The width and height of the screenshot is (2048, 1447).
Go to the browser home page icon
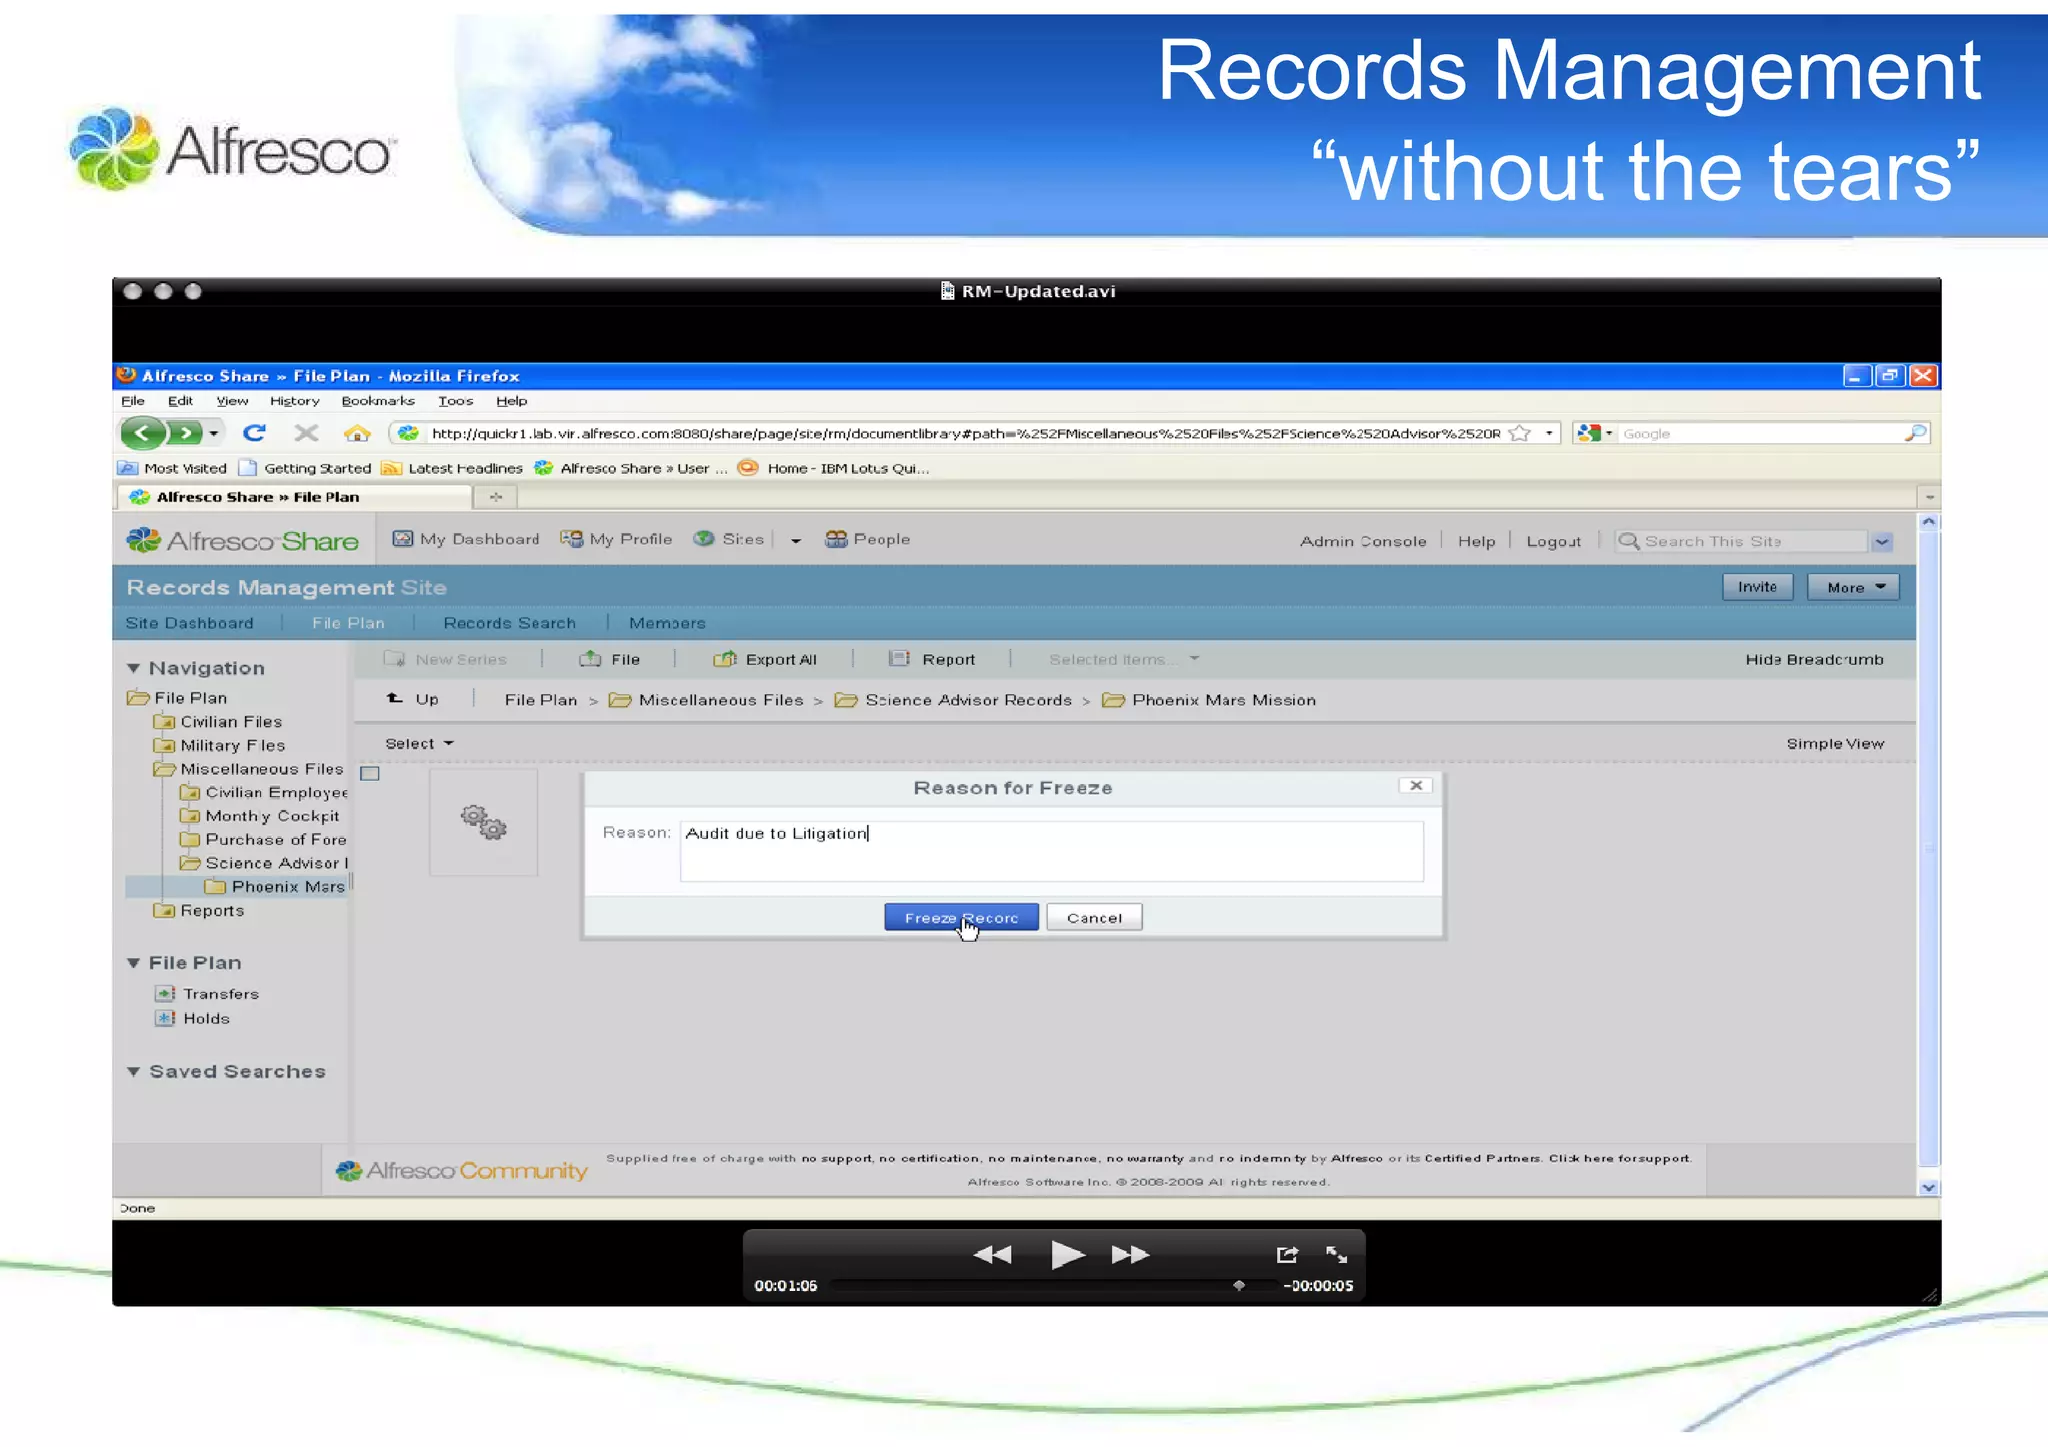point(357,433)
